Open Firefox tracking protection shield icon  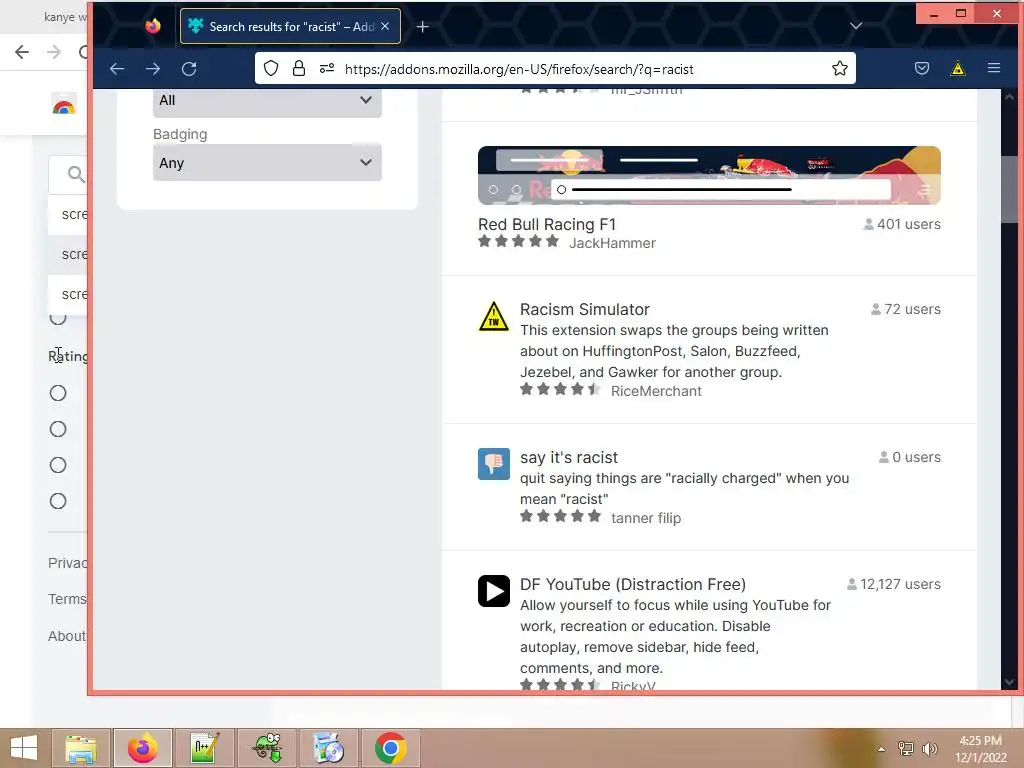[271, 69]
